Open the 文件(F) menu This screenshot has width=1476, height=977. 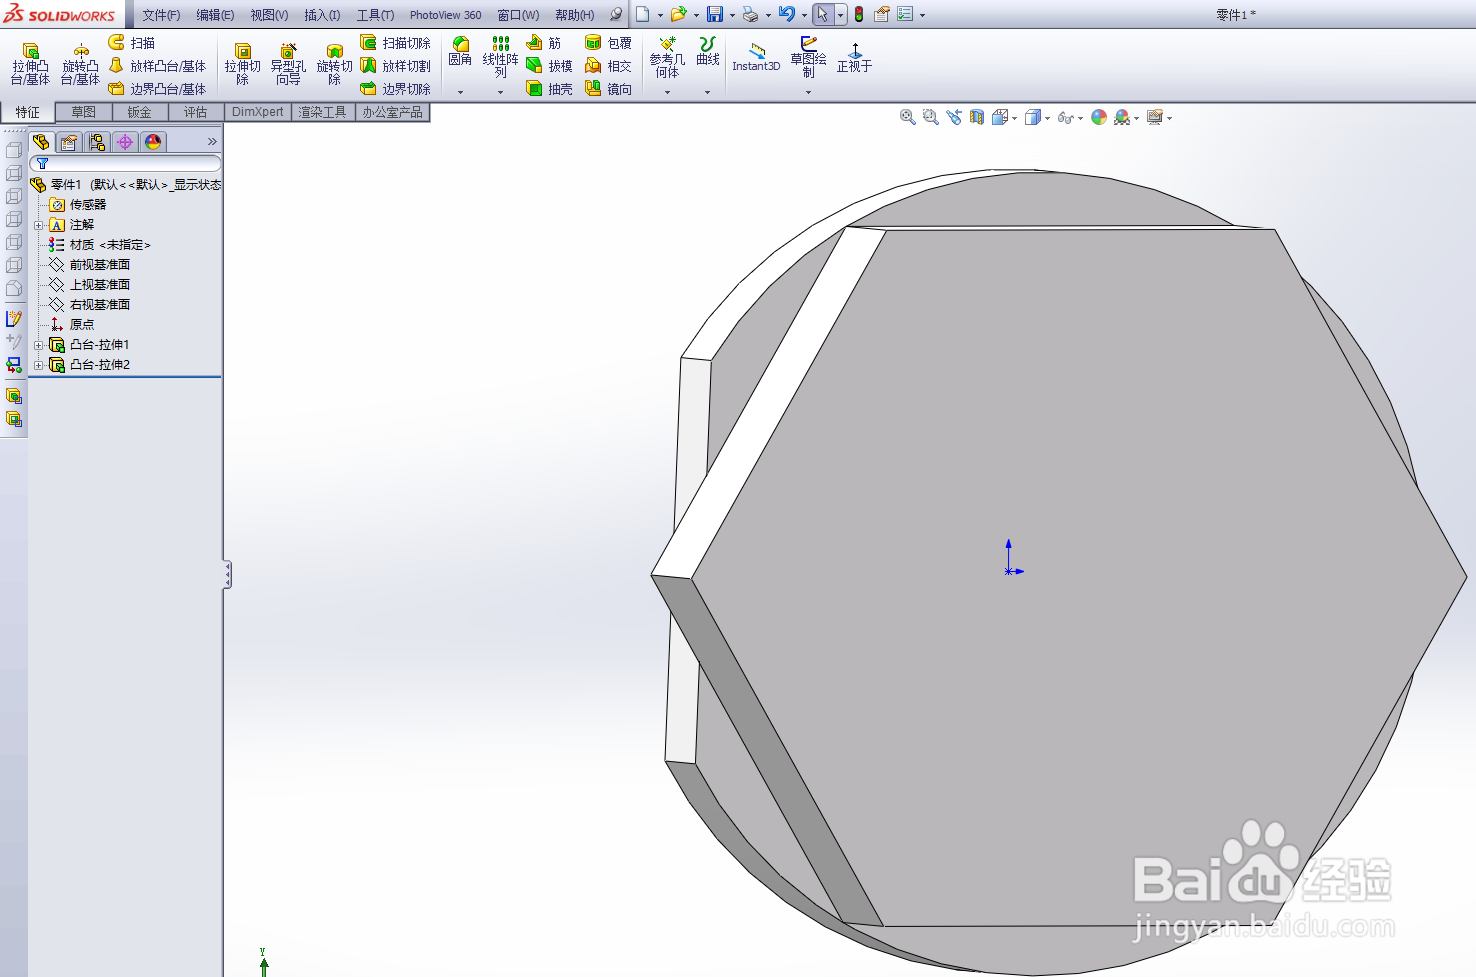pyautogui.click(x=161, y=15)
